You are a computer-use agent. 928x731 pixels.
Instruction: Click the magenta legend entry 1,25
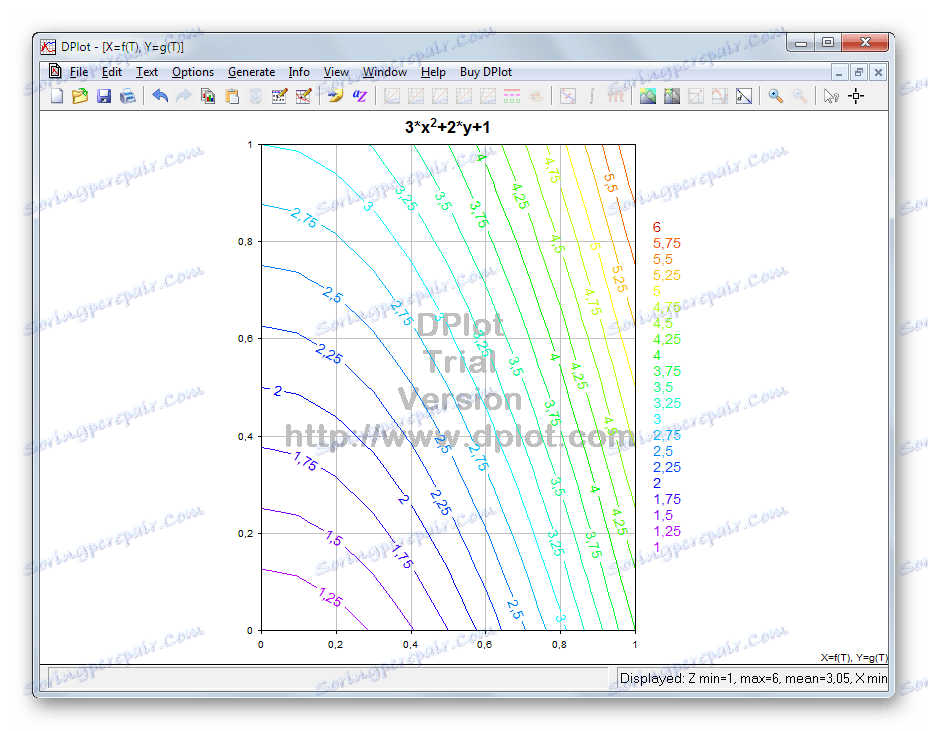666,531
